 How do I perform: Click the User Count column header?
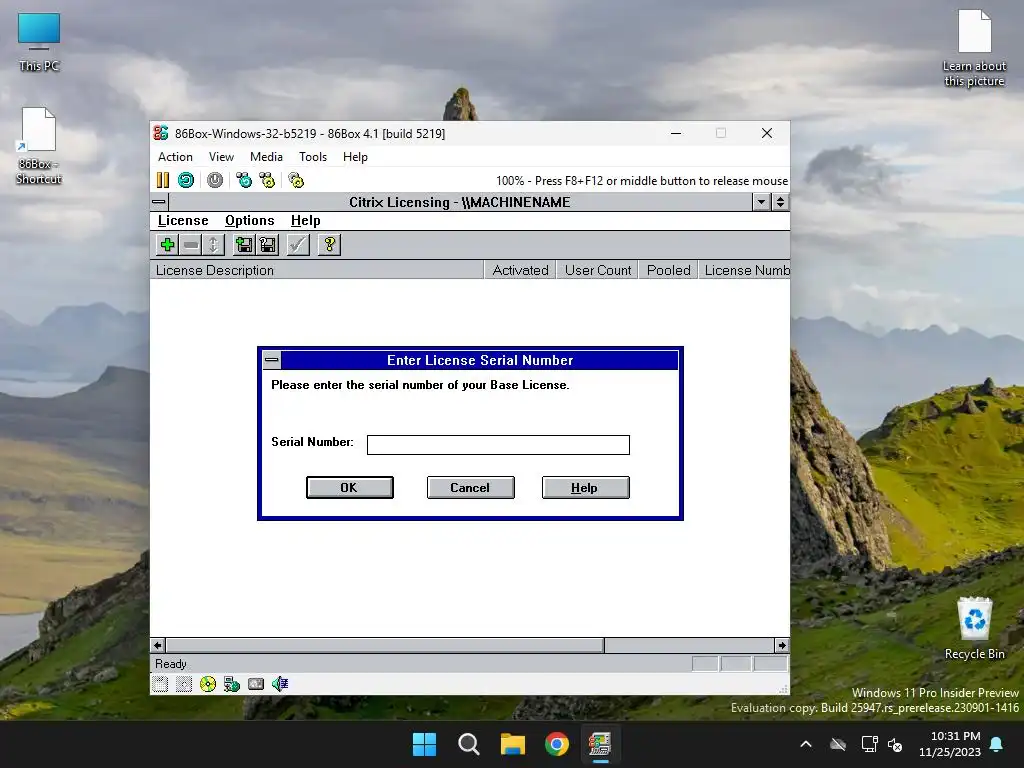pos(598,270)
